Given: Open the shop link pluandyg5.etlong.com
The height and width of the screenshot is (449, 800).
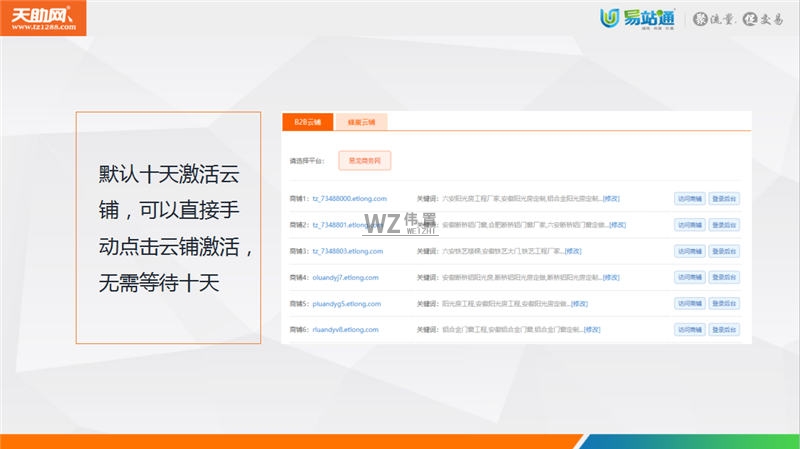Looking at the screenshot, I should point(346,304).
